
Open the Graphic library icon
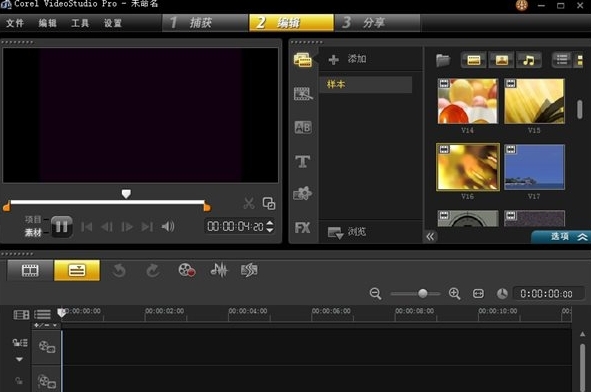pyautogui.click(x=302, y=193)
